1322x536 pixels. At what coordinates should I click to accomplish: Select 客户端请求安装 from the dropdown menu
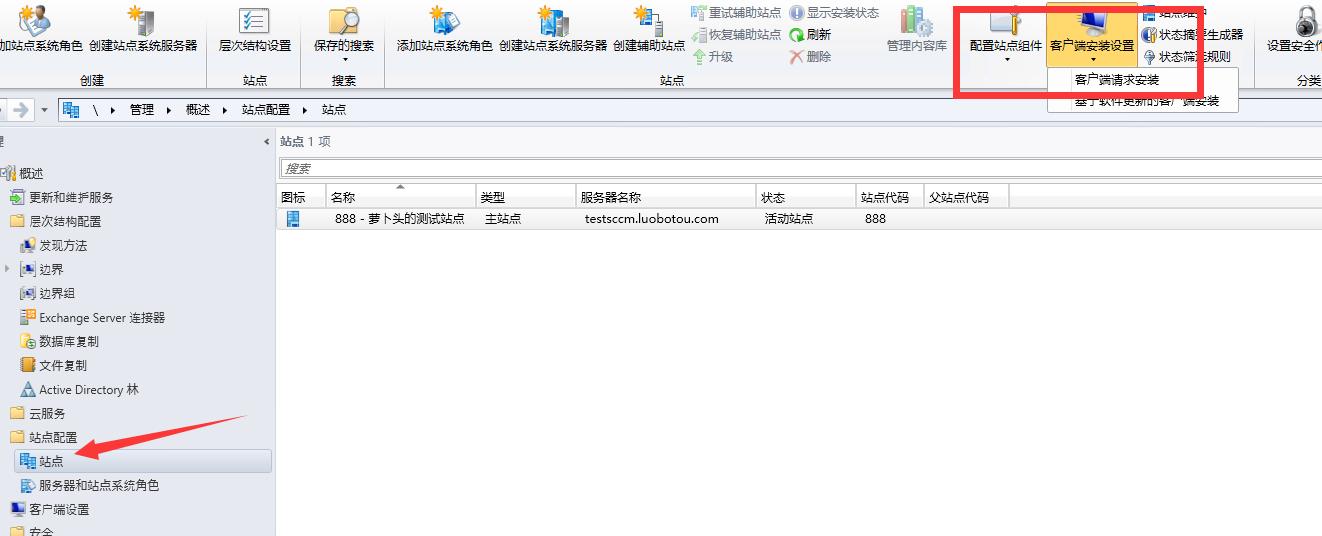[1116, 80]
